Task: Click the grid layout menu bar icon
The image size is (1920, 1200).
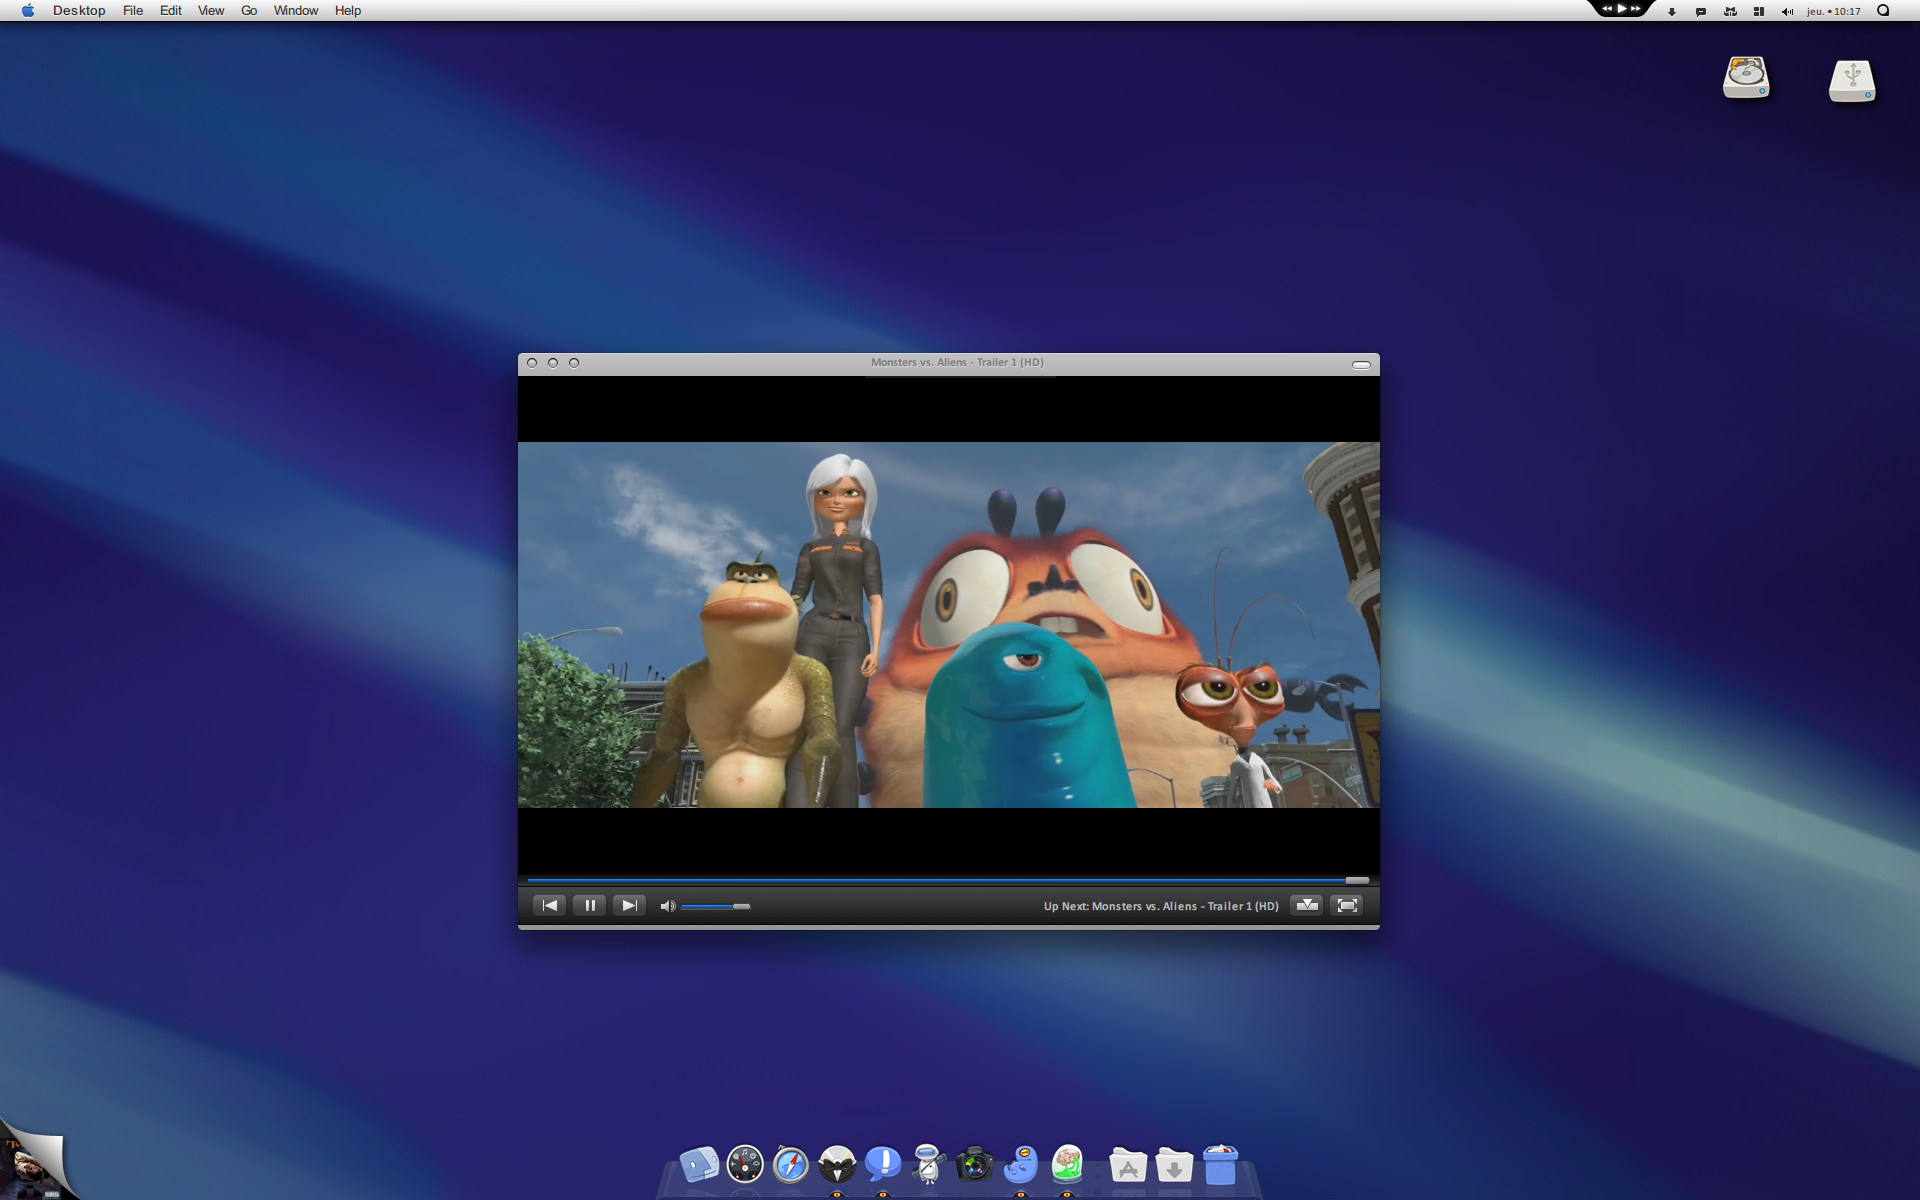Action: (x=1759, y=11)
